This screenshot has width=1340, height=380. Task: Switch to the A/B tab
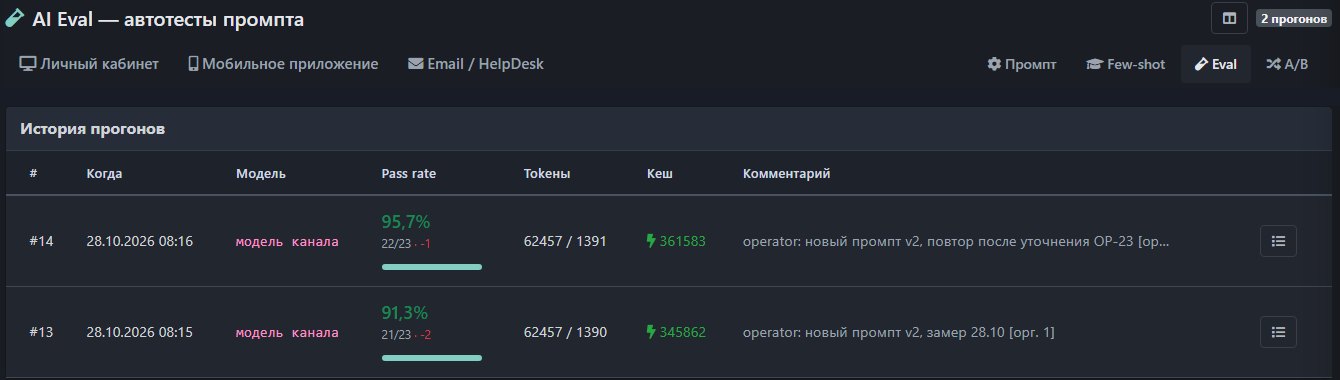[x=1286, y=64]
